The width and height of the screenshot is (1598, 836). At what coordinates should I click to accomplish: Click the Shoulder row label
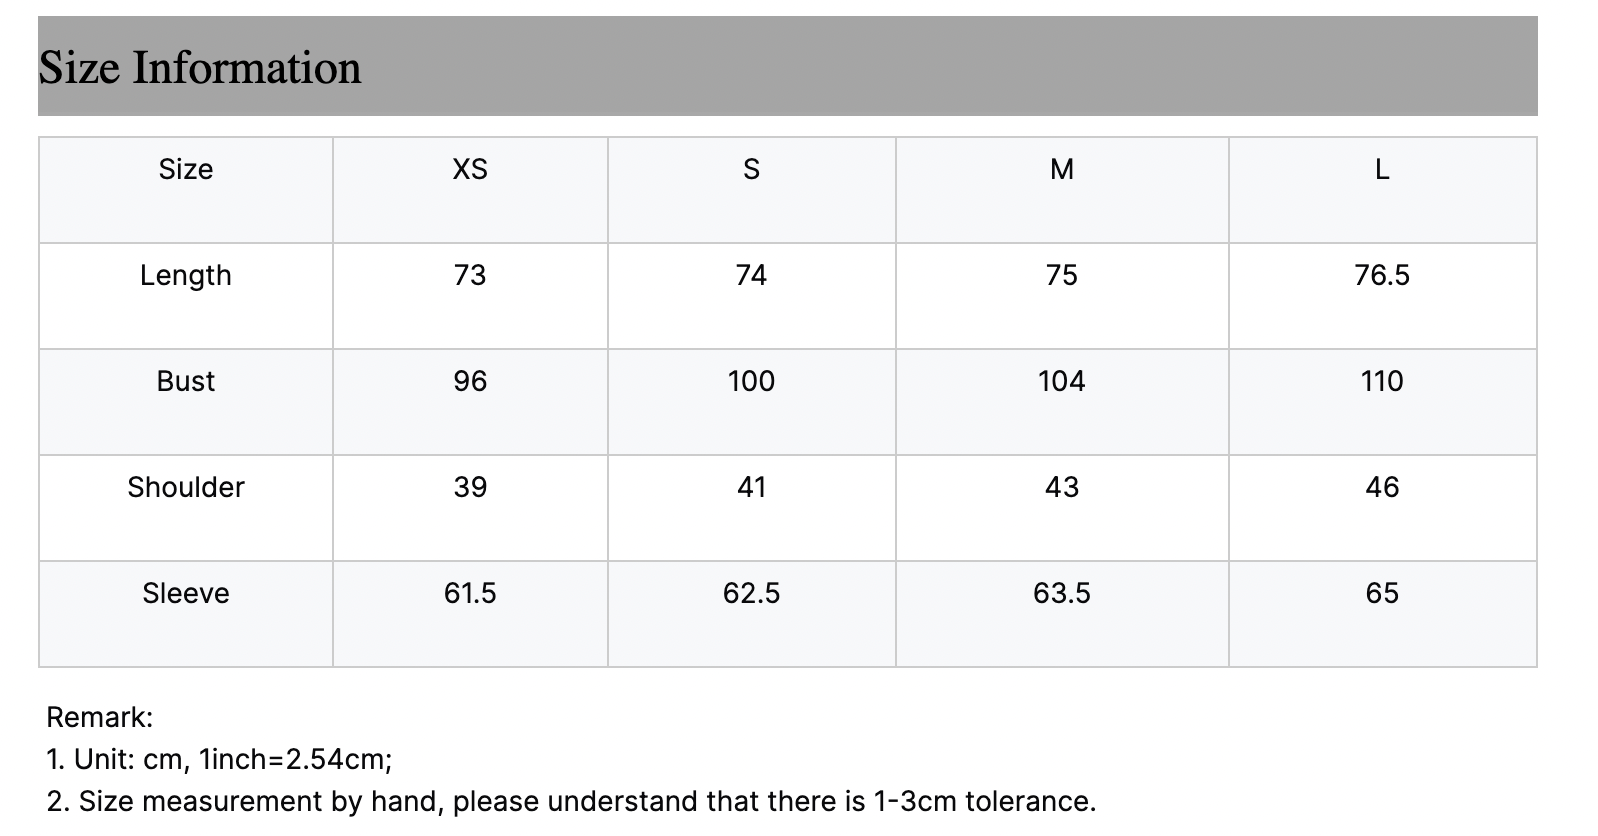186,487
